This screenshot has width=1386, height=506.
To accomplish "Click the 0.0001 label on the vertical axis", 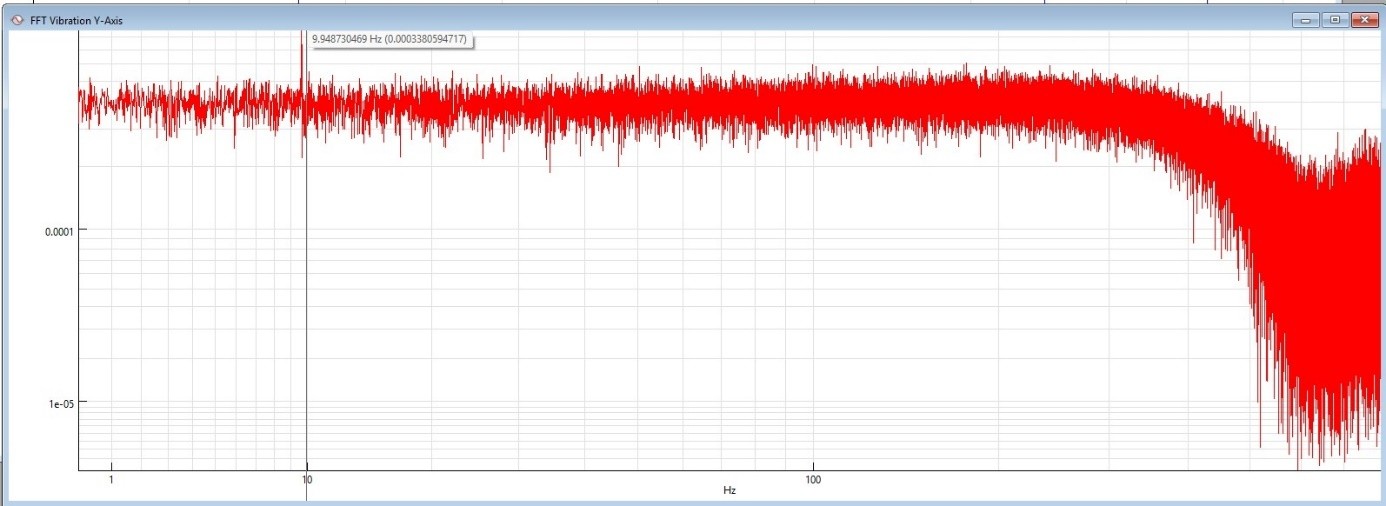I will (60, 230).
